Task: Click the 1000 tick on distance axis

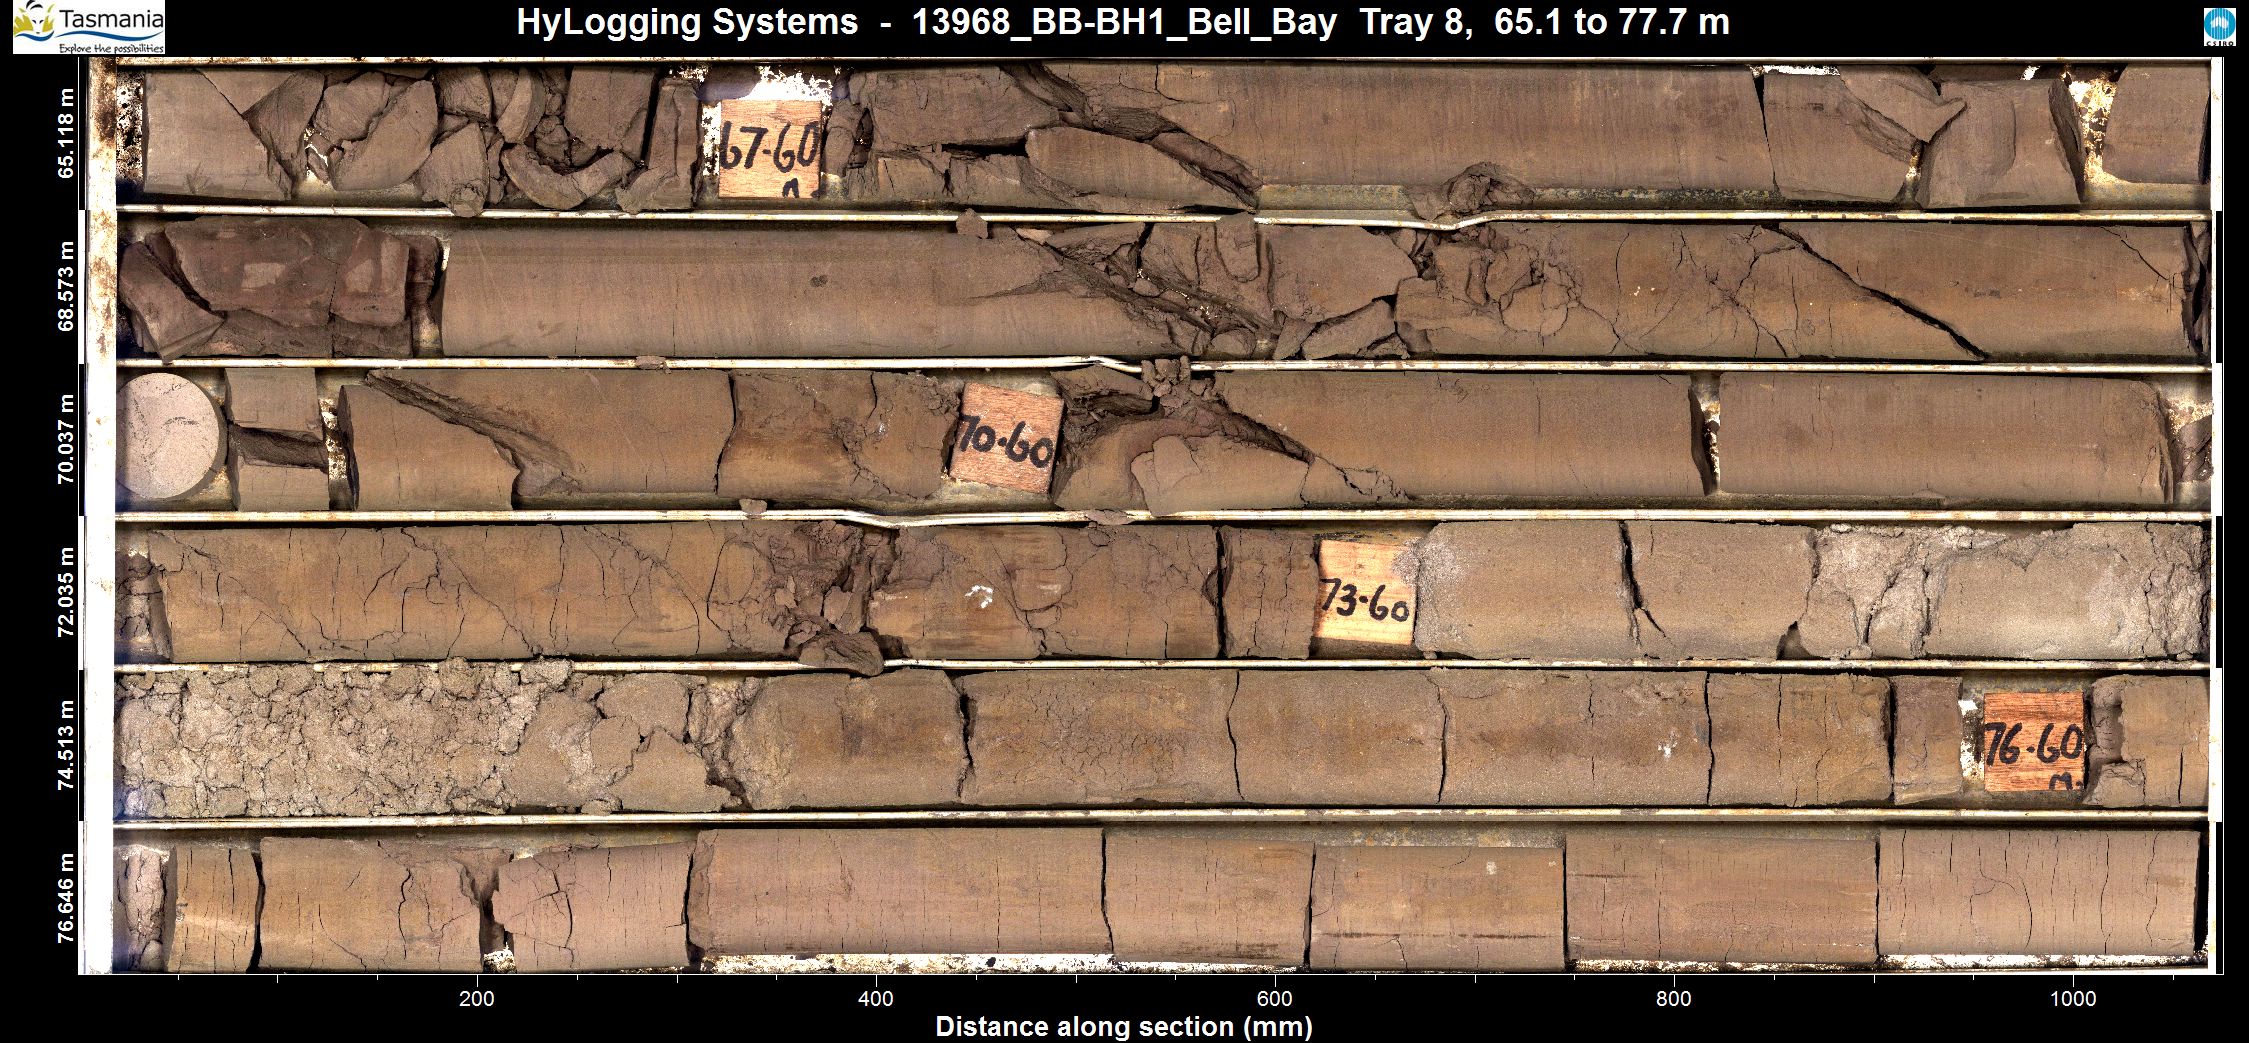Action: point(2072,999)
